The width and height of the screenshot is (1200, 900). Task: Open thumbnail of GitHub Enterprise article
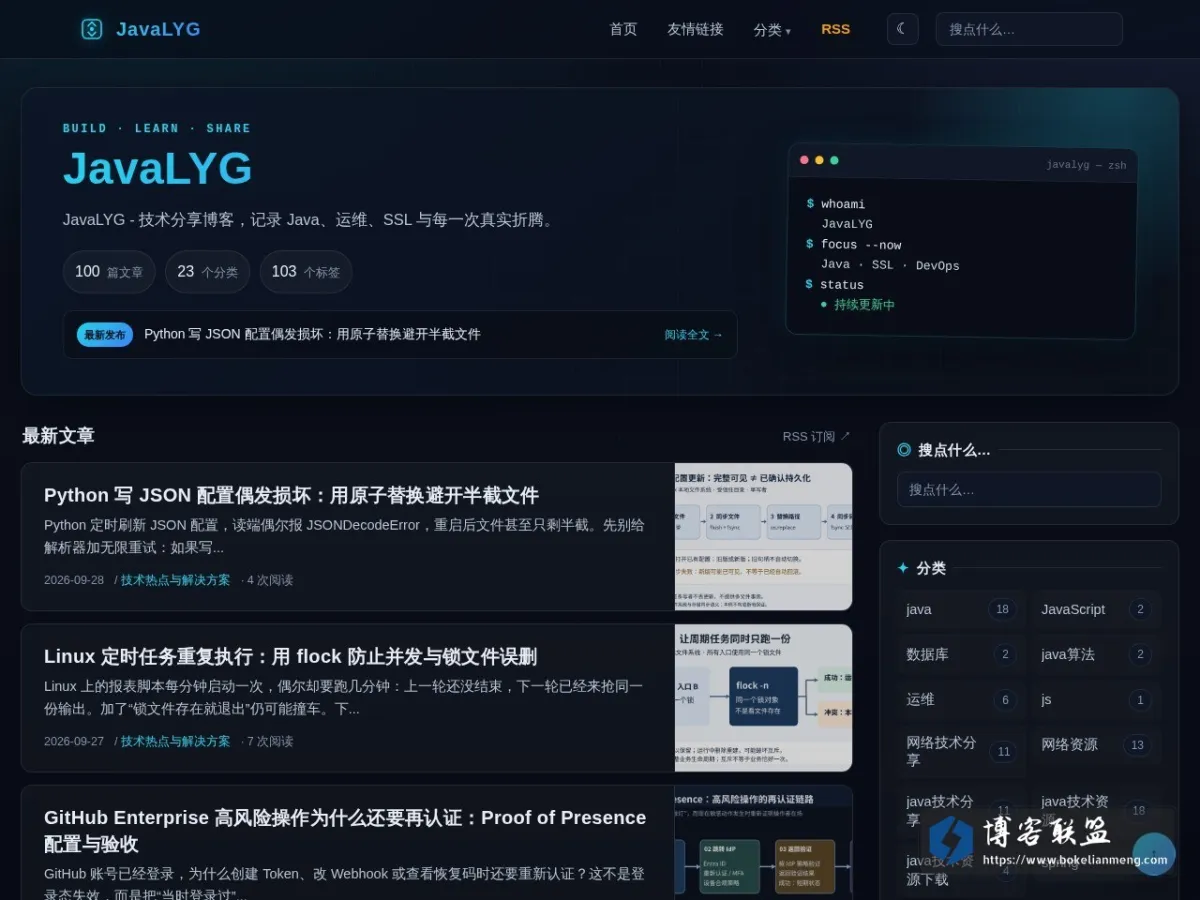pyautogui.click(x=763, y=843)
